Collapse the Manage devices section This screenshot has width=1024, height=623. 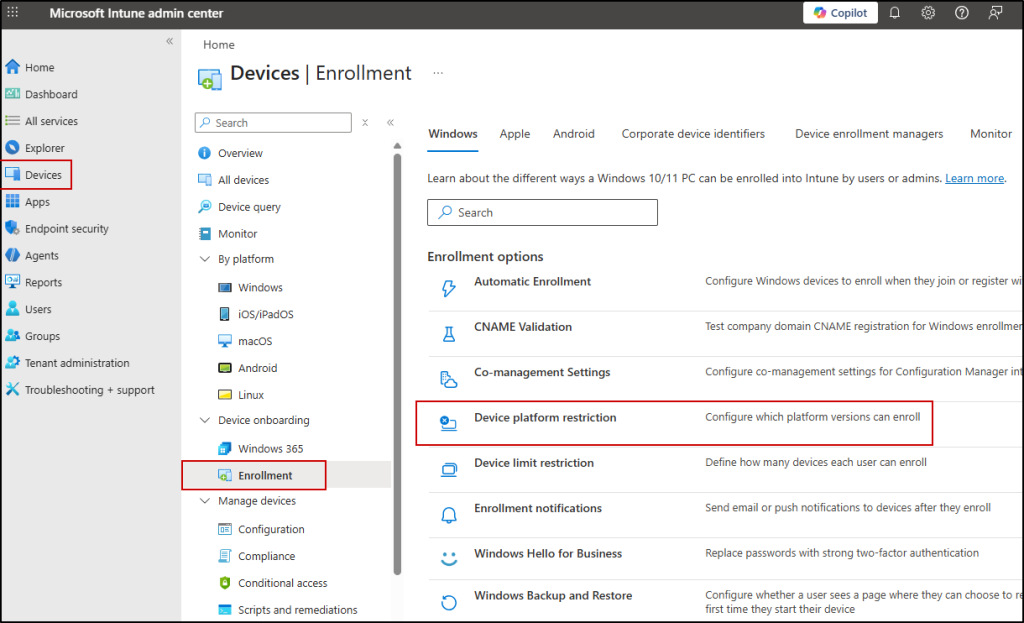[x=204, y=501]
